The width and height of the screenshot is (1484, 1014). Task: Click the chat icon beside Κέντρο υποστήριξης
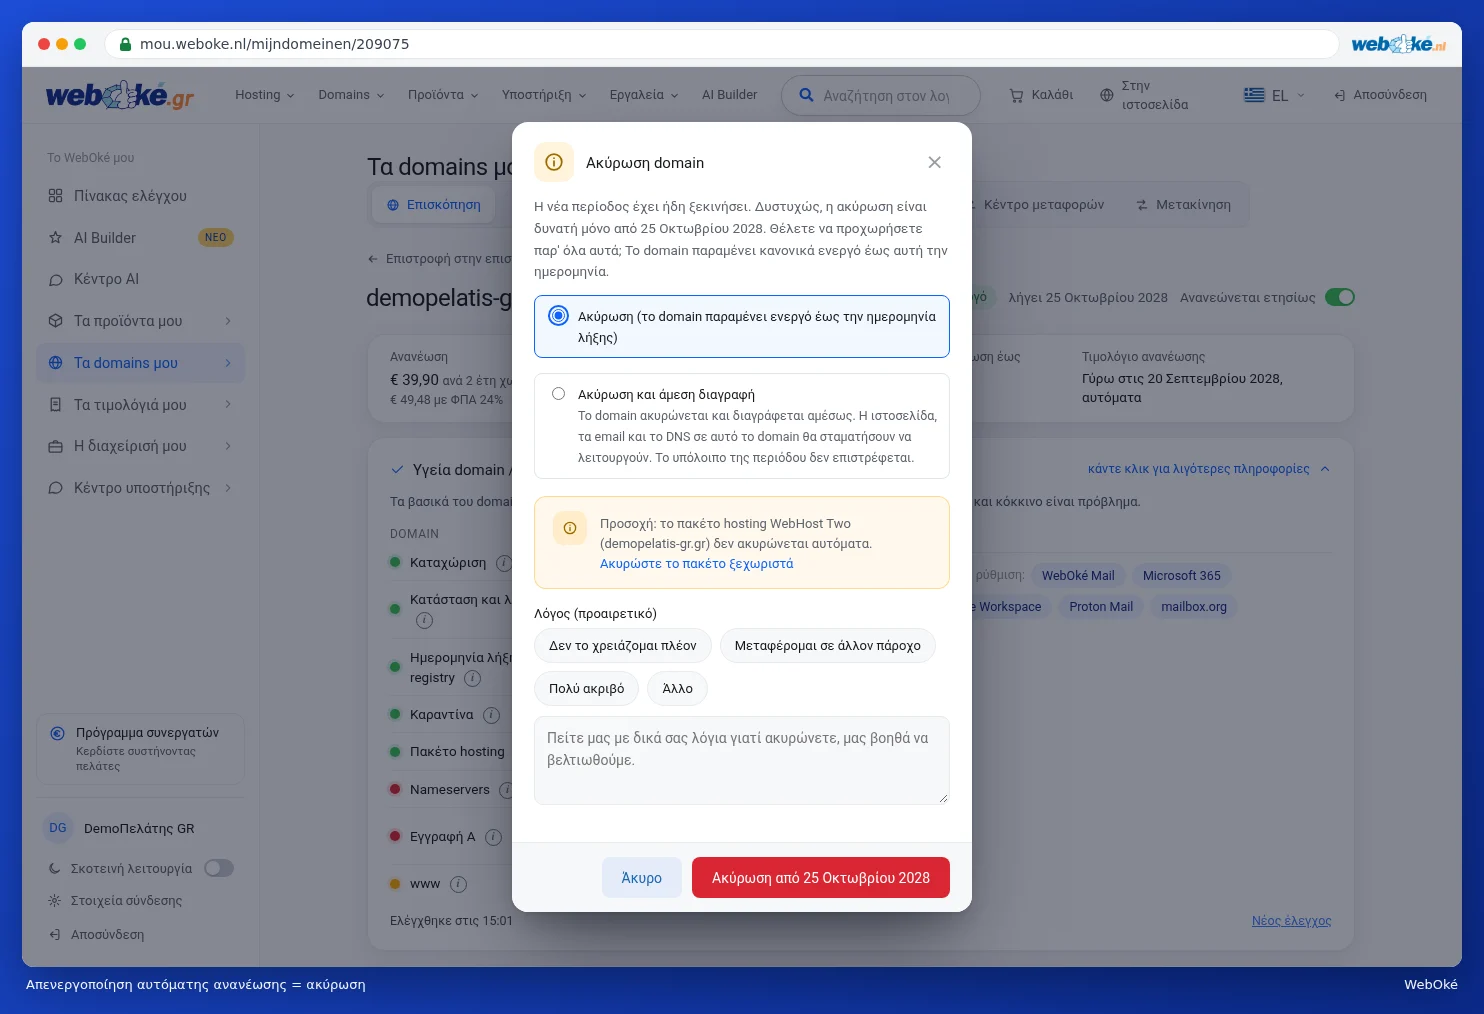coord(56,488)
